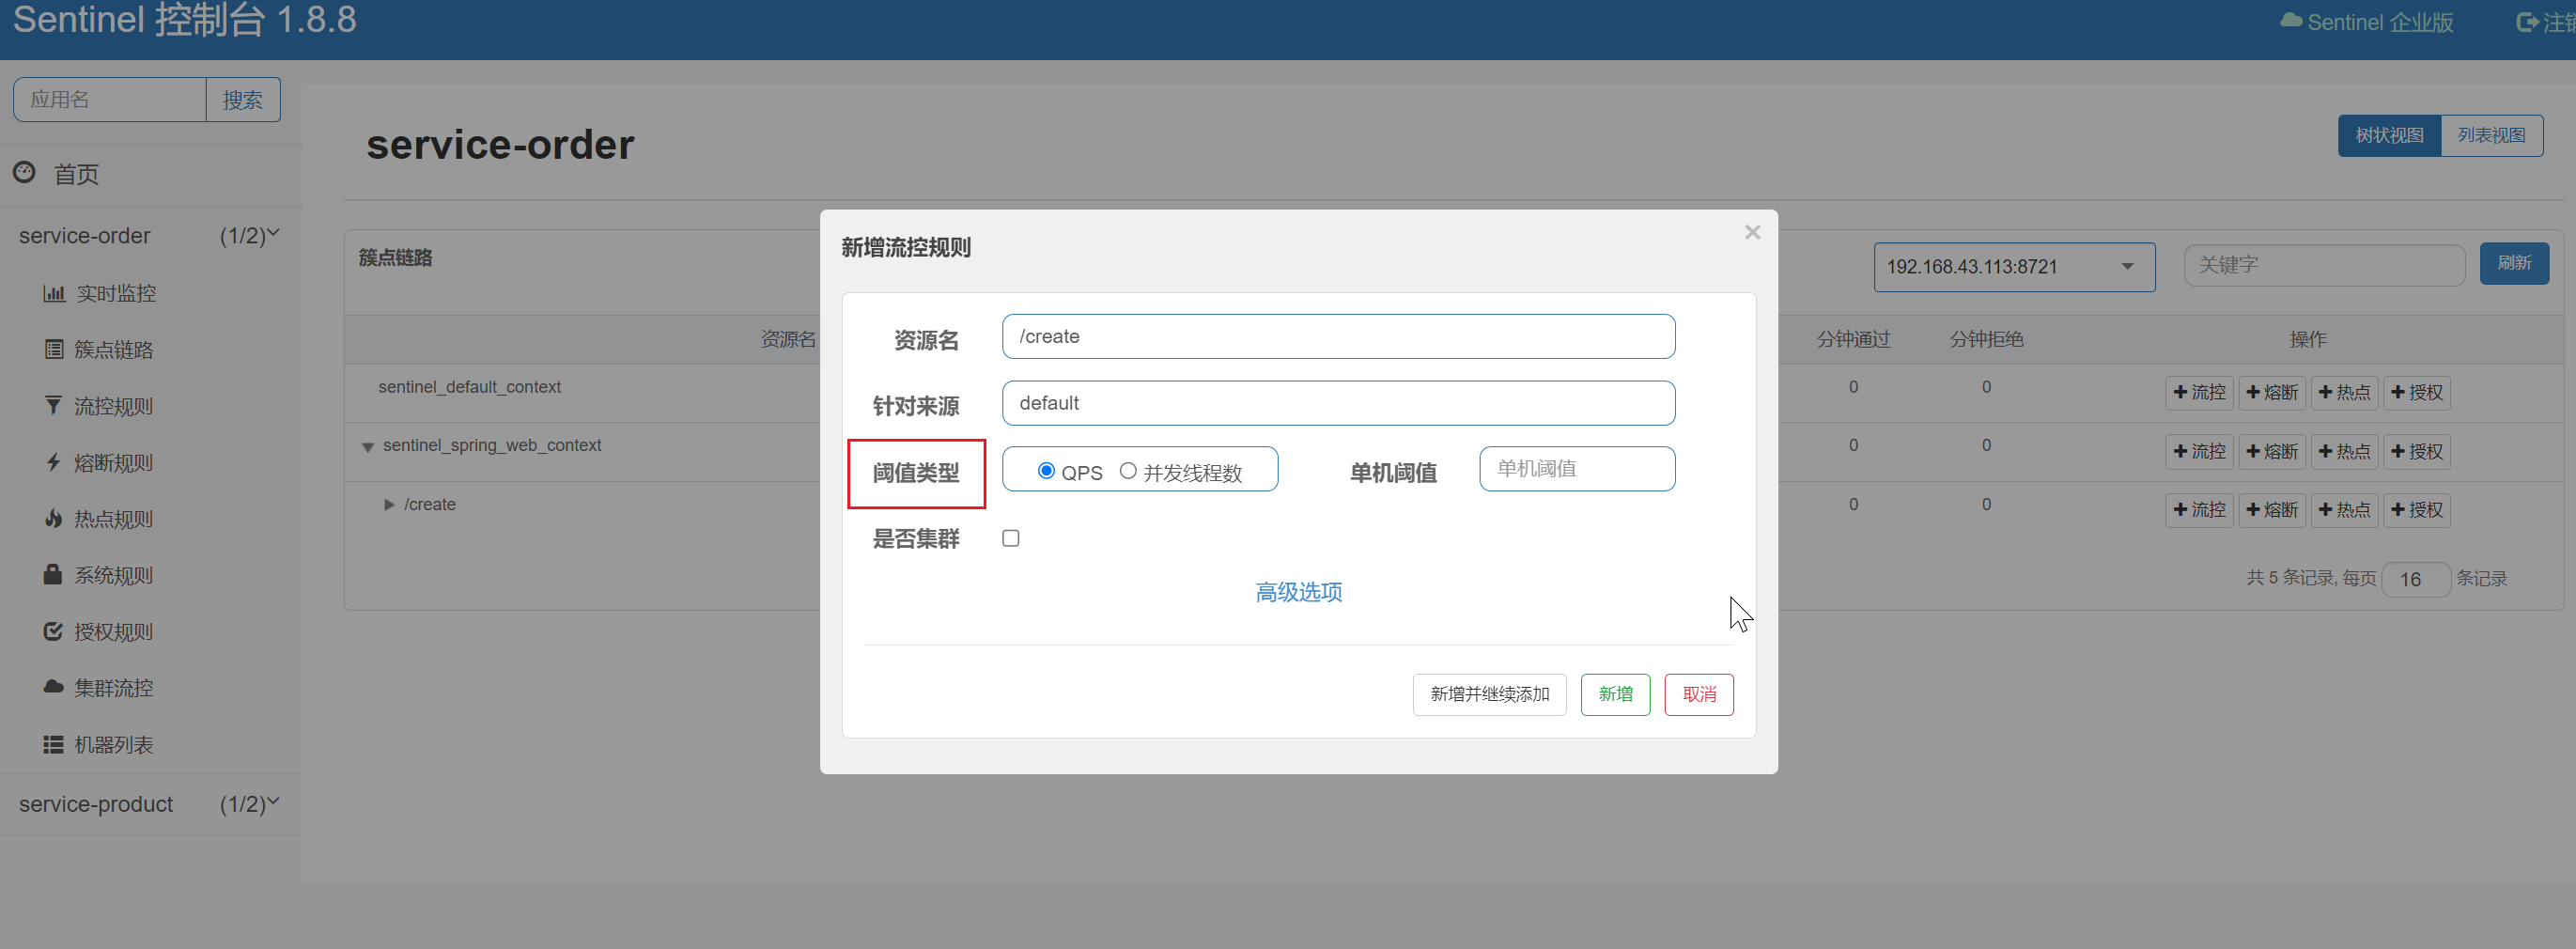Open 流控规则 menu item
2576x949 pixels.
(x=113, y=406)
